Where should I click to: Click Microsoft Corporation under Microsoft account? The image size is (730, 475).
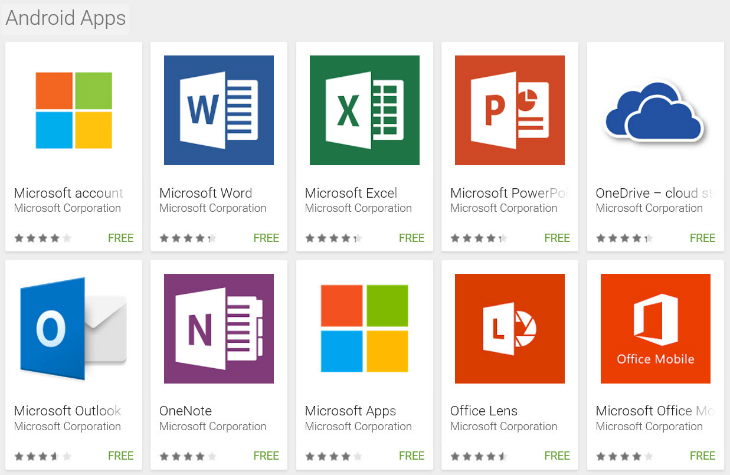68,208
